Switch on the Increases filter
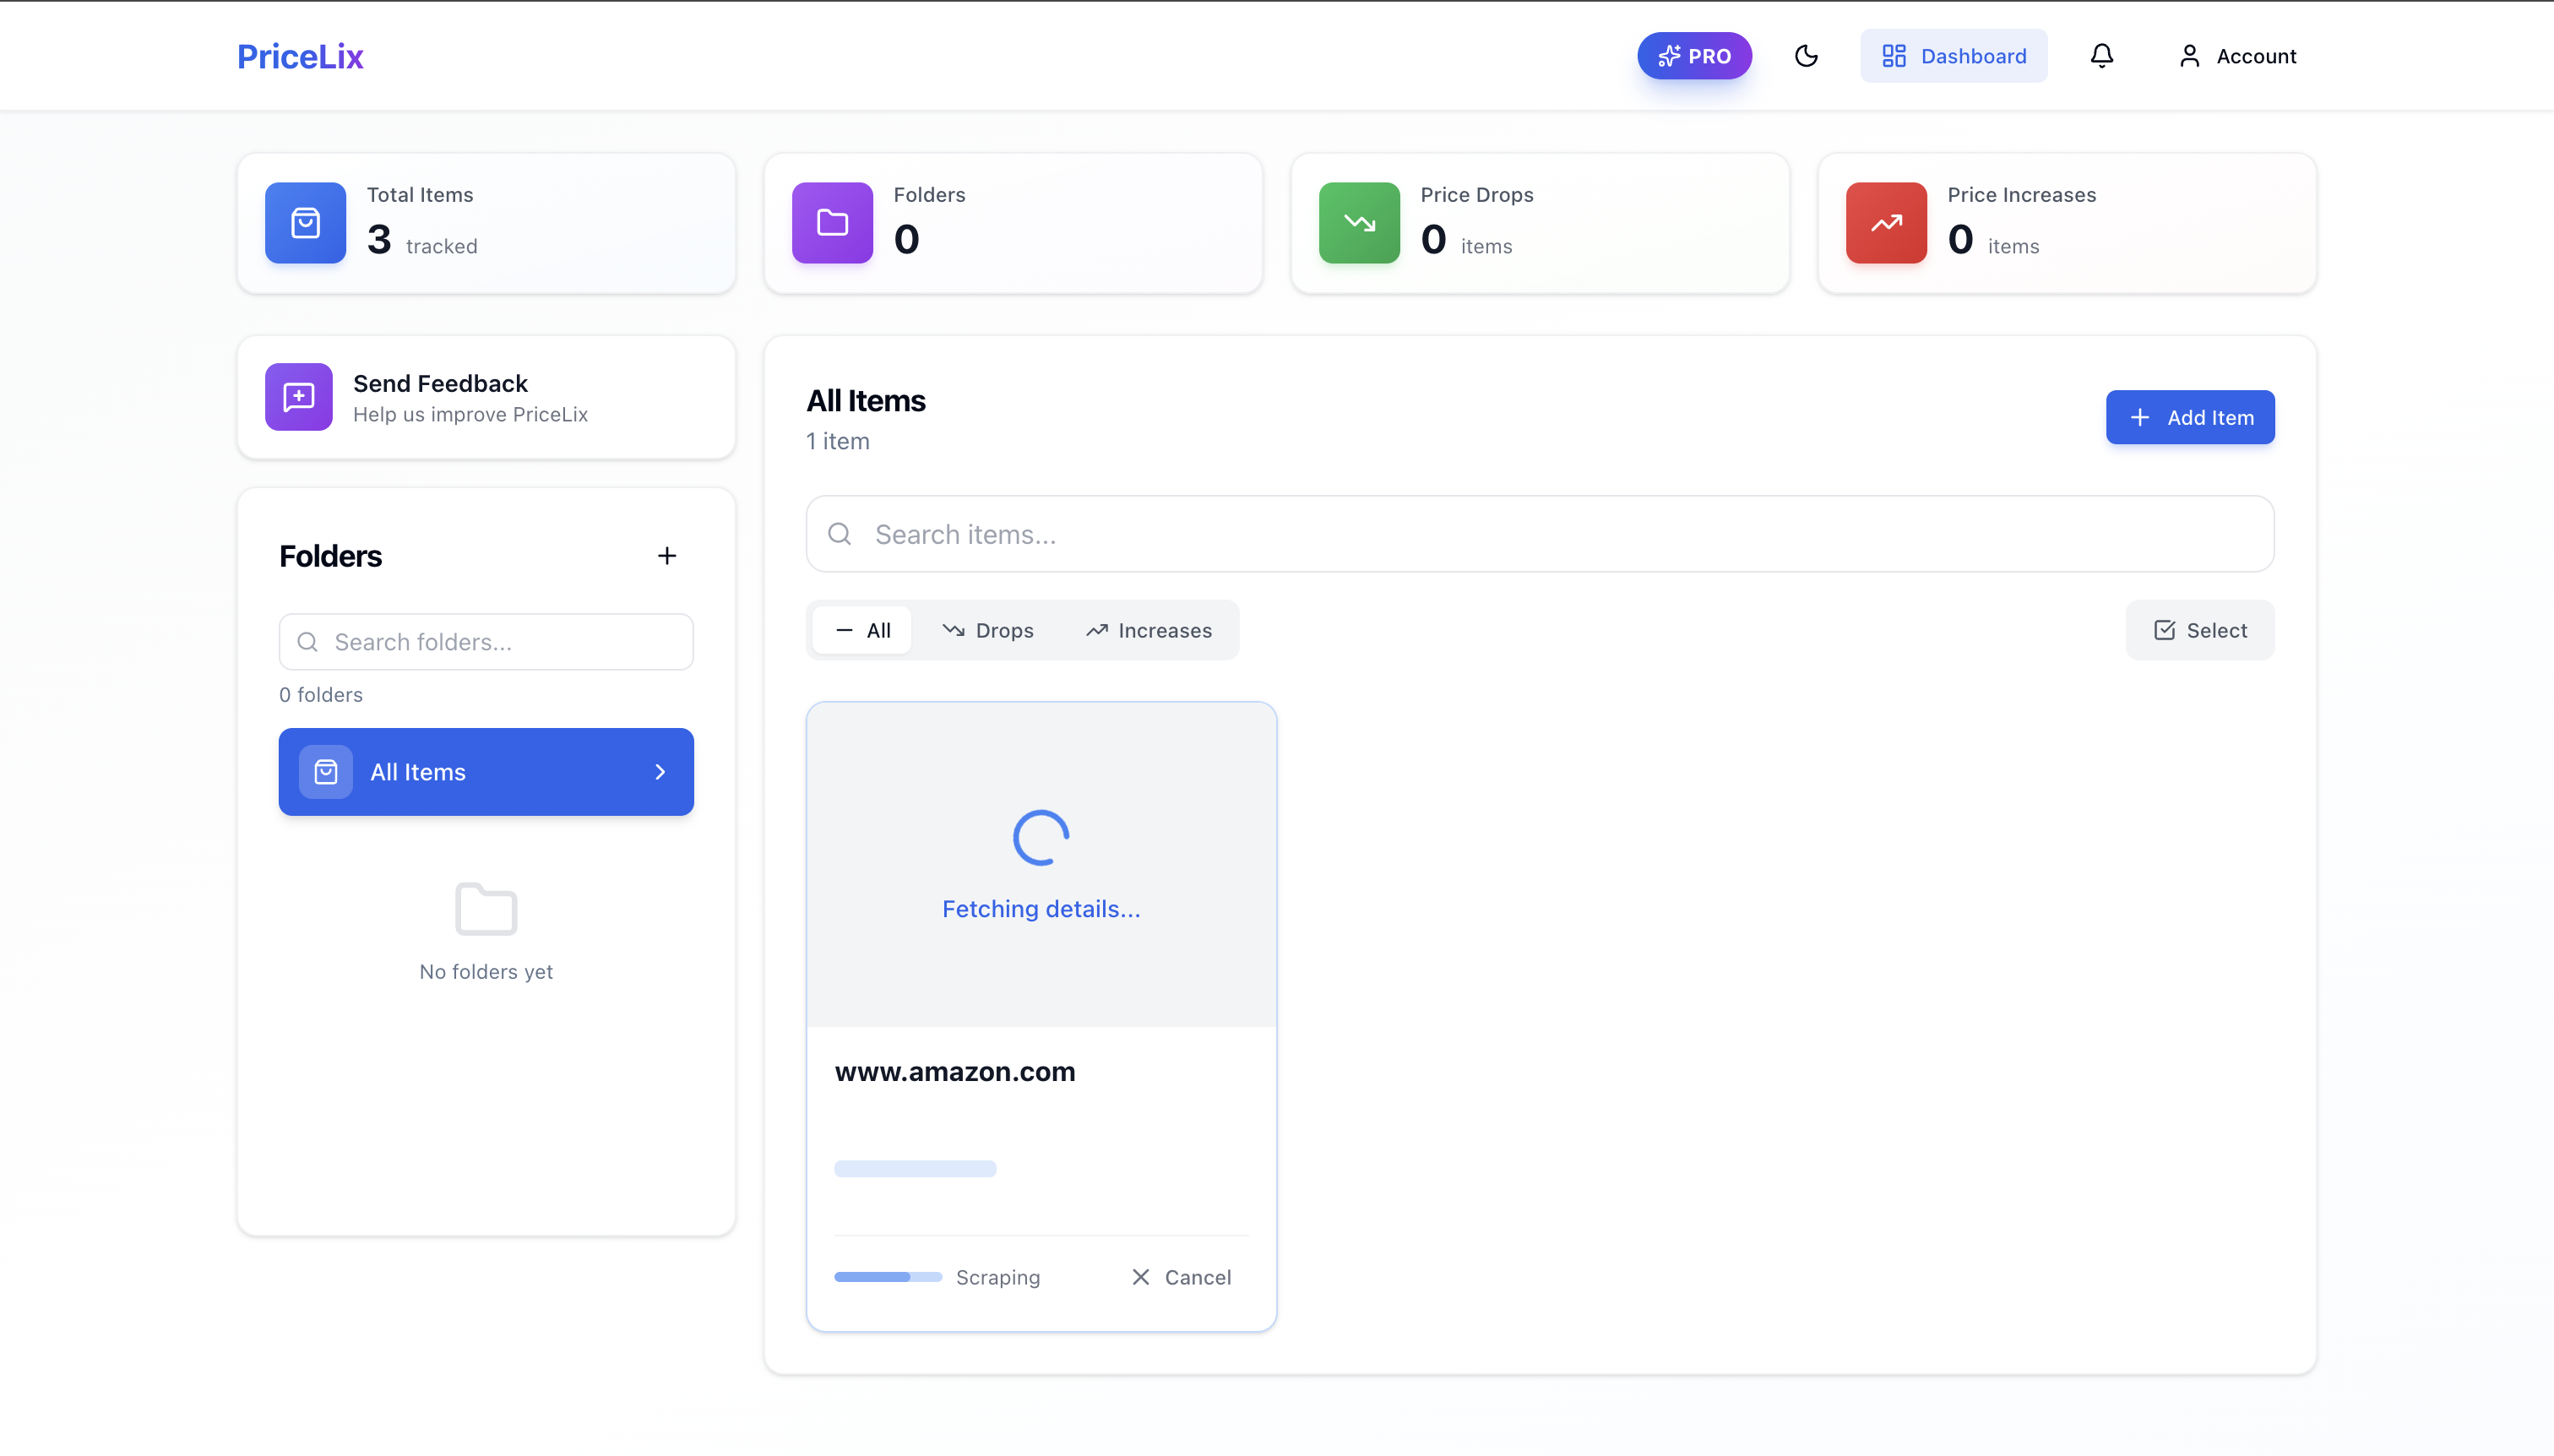Viewport: 2554px width, 1456px height. pos(1148,630)
